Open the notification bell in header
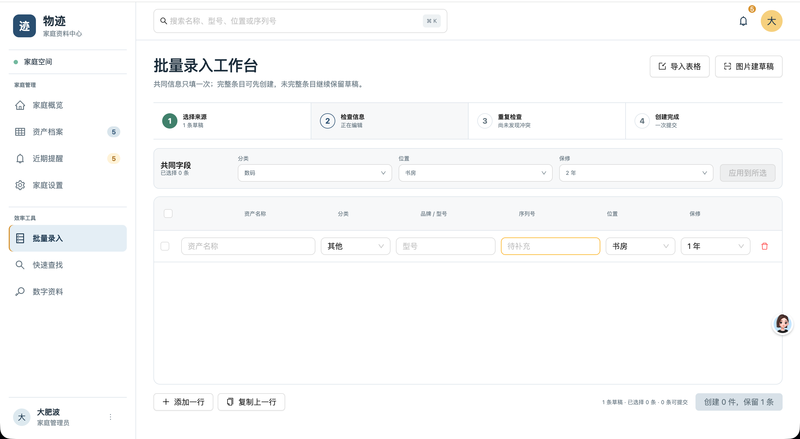800x439 pixels. 743,21
